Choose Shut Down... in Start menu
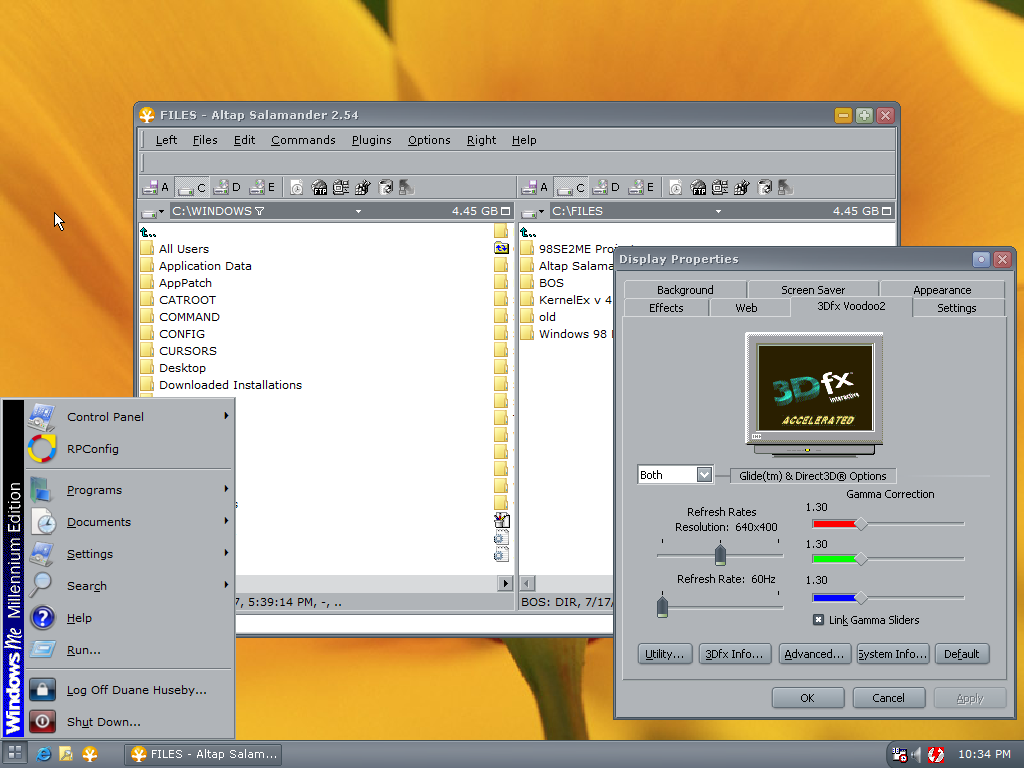This screenshot has height=768, width=1024. tap(129, 722)
